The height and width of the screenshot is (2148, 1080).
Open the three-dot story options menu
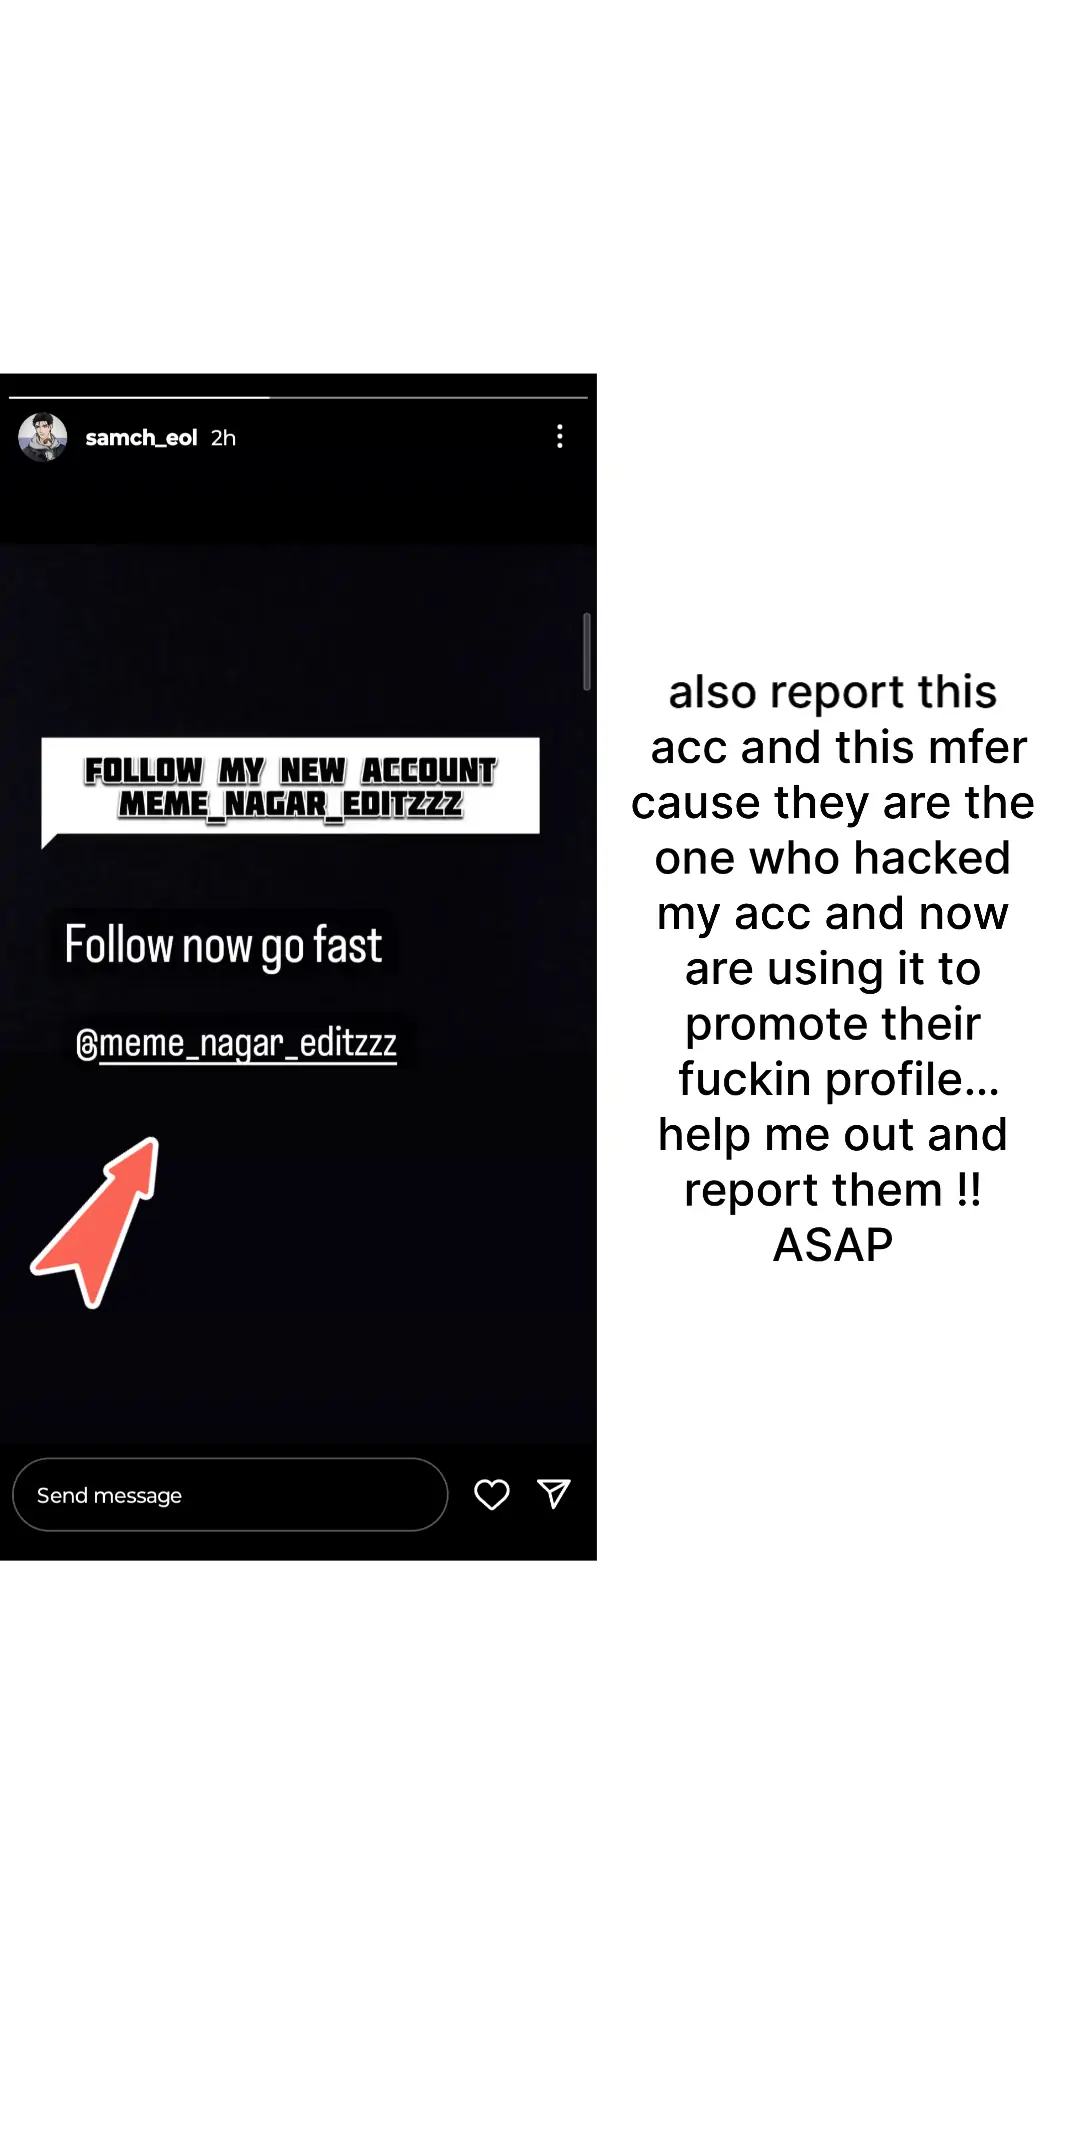coord(560,436)
